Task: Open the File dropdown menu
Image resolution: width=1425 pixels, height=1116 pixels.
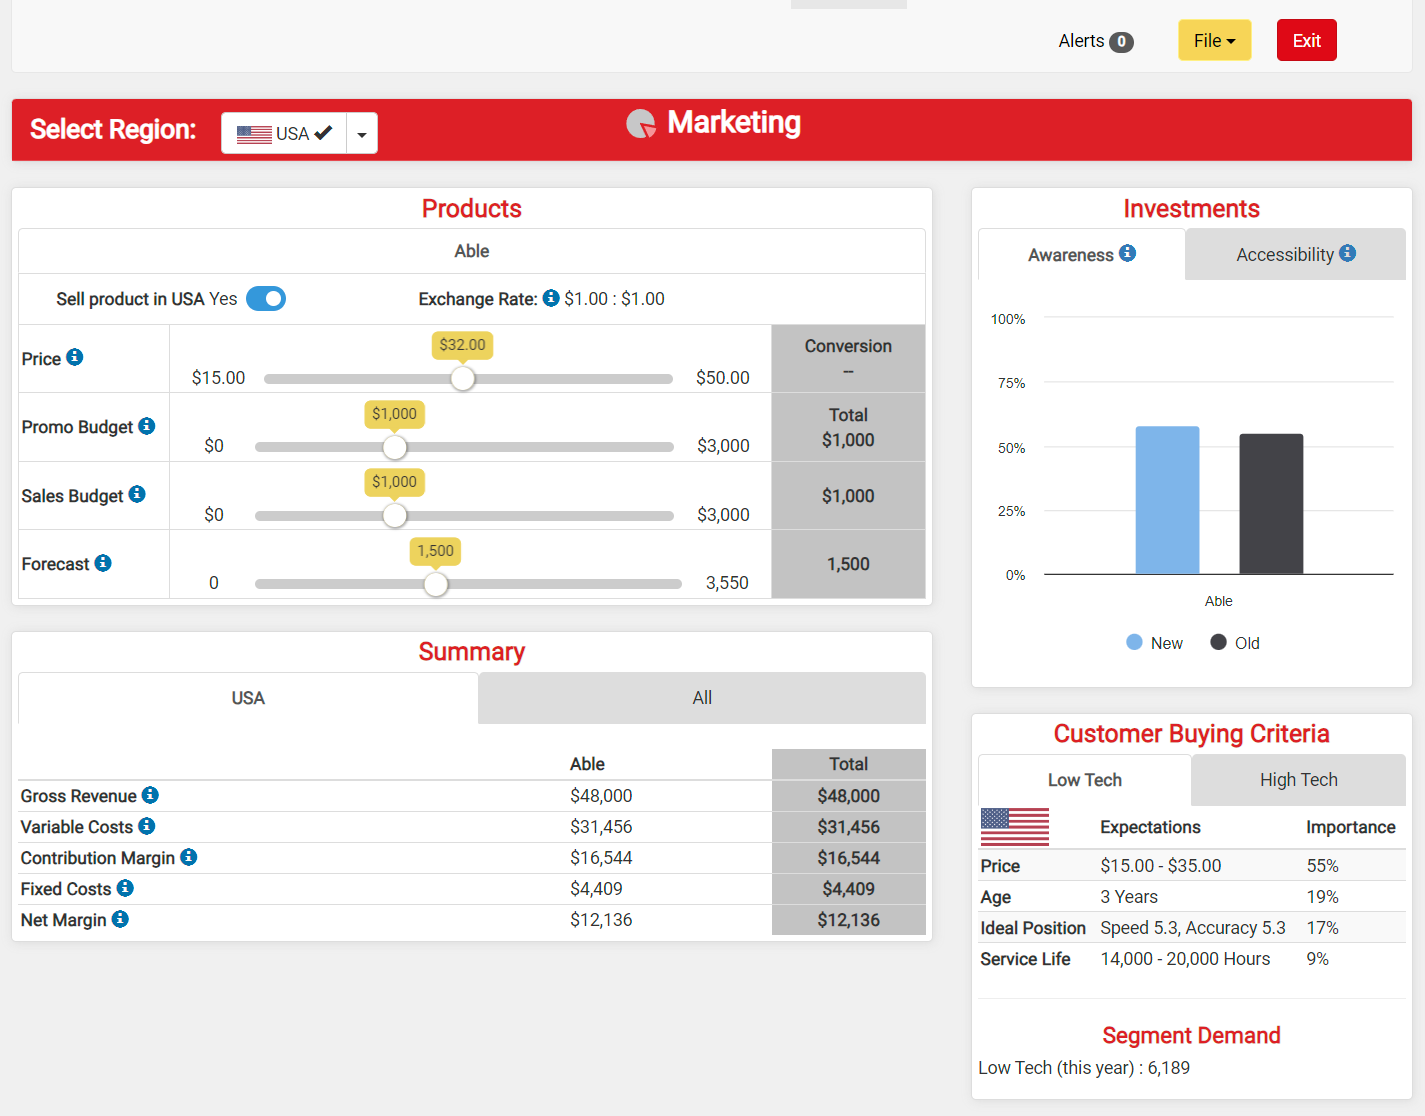Action: (x=1214, y=40)
